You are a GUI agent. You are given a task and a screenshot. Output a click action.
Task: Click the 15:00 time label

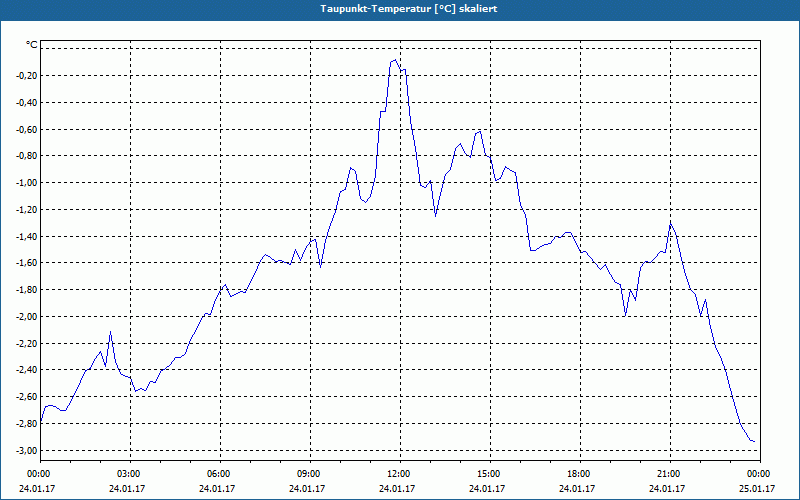coord(490,474)
